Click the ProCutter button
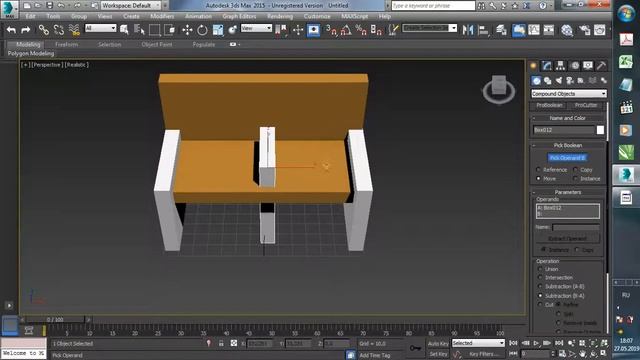640x360 pixels. (x=586, y=105)
